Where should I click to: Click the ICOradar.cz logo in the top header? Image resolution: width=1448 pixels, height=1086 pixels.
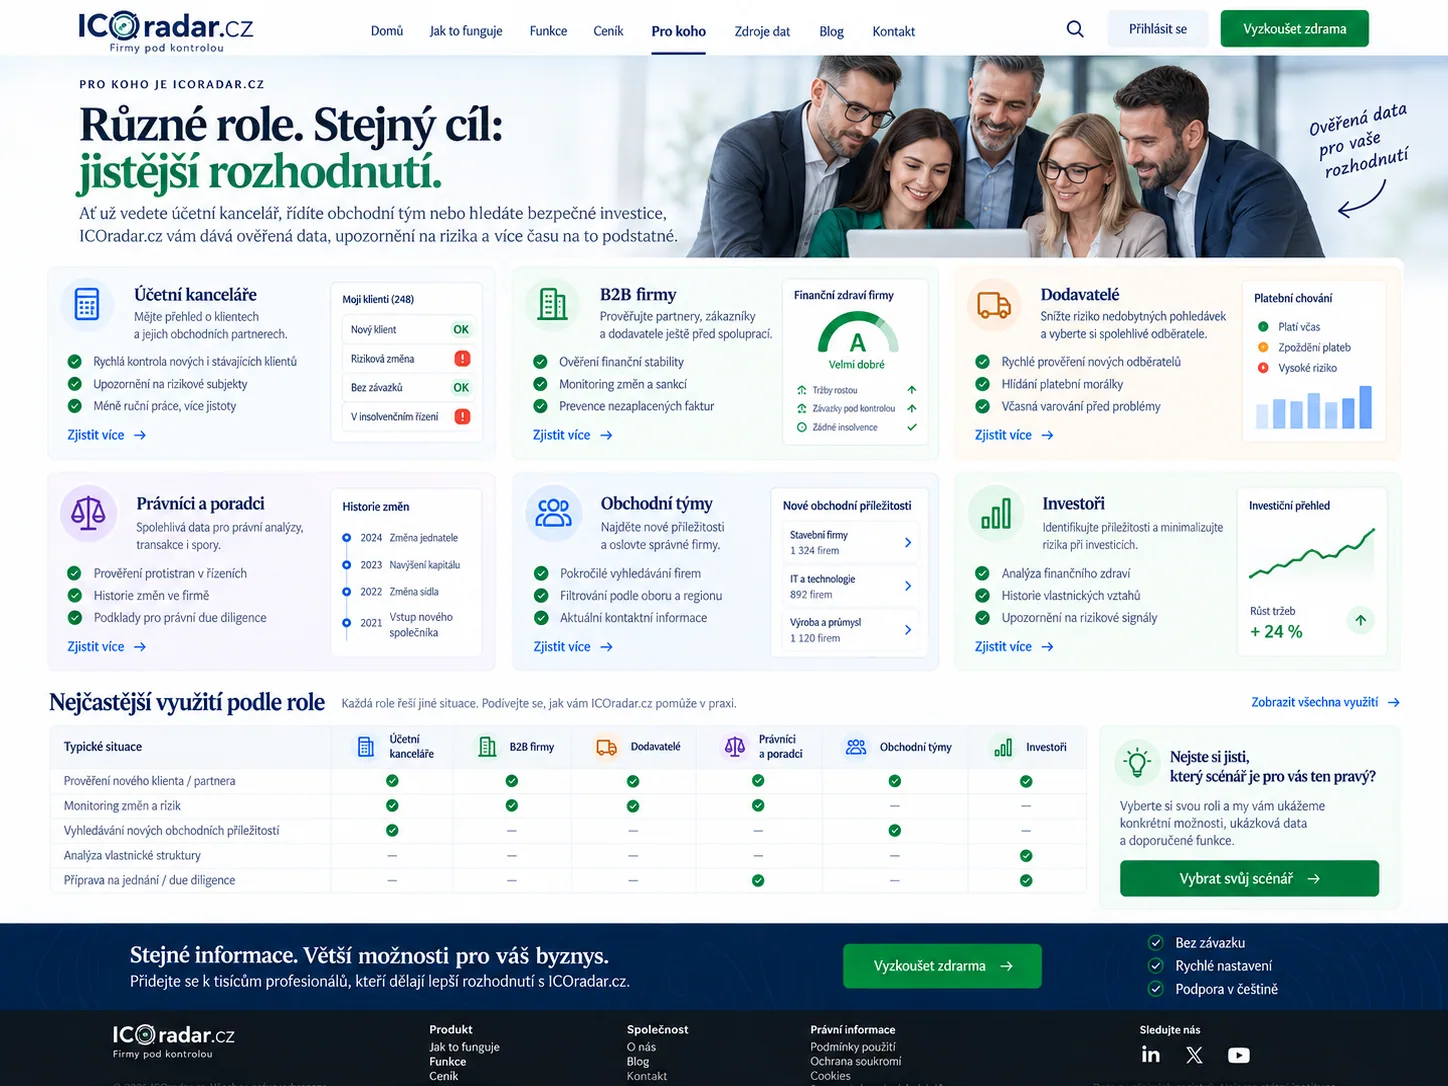[x=166, y=31]
